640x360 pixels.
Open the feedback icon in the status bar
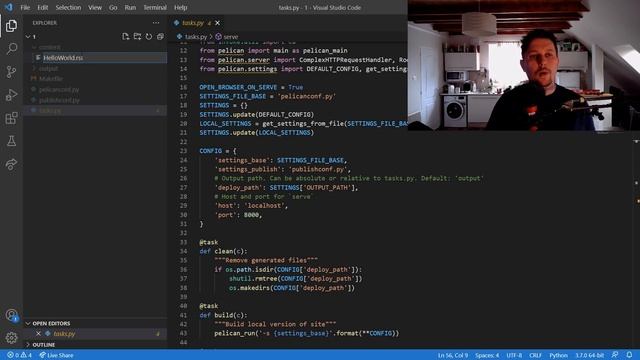pos(615,355)
